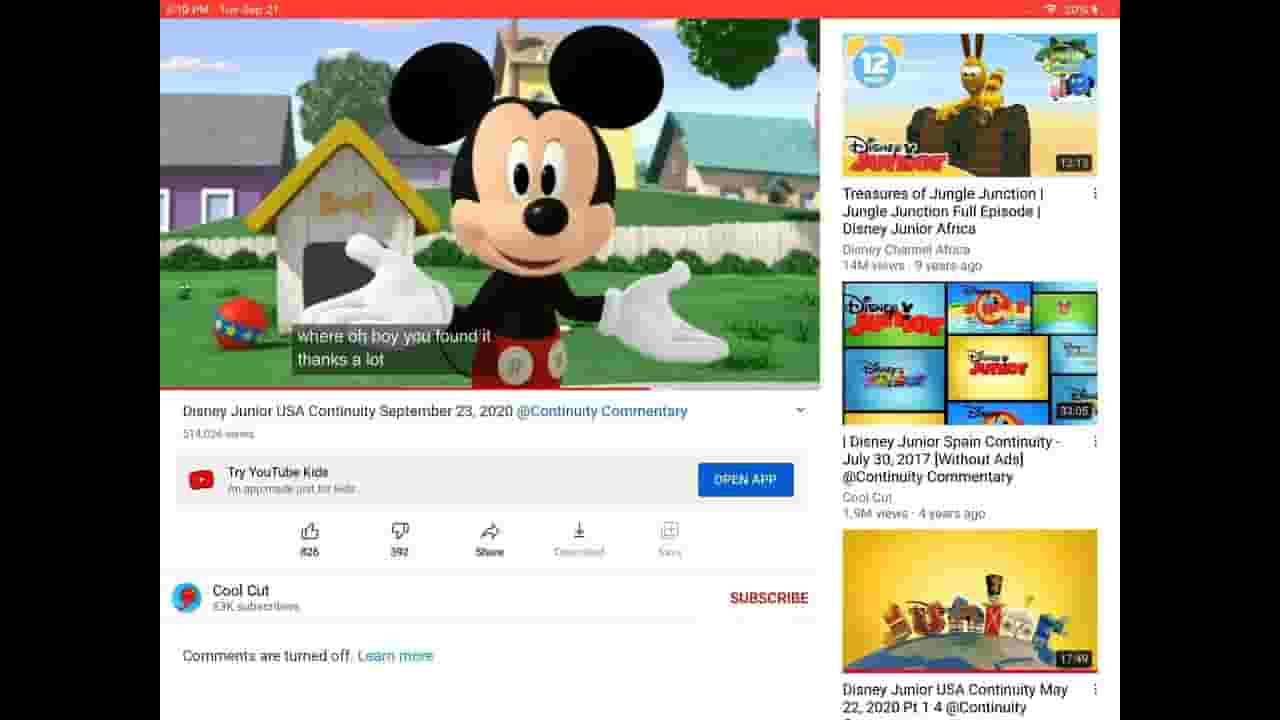
Task: Tap the time display in status bar
Action: click(x=187, y=9)
